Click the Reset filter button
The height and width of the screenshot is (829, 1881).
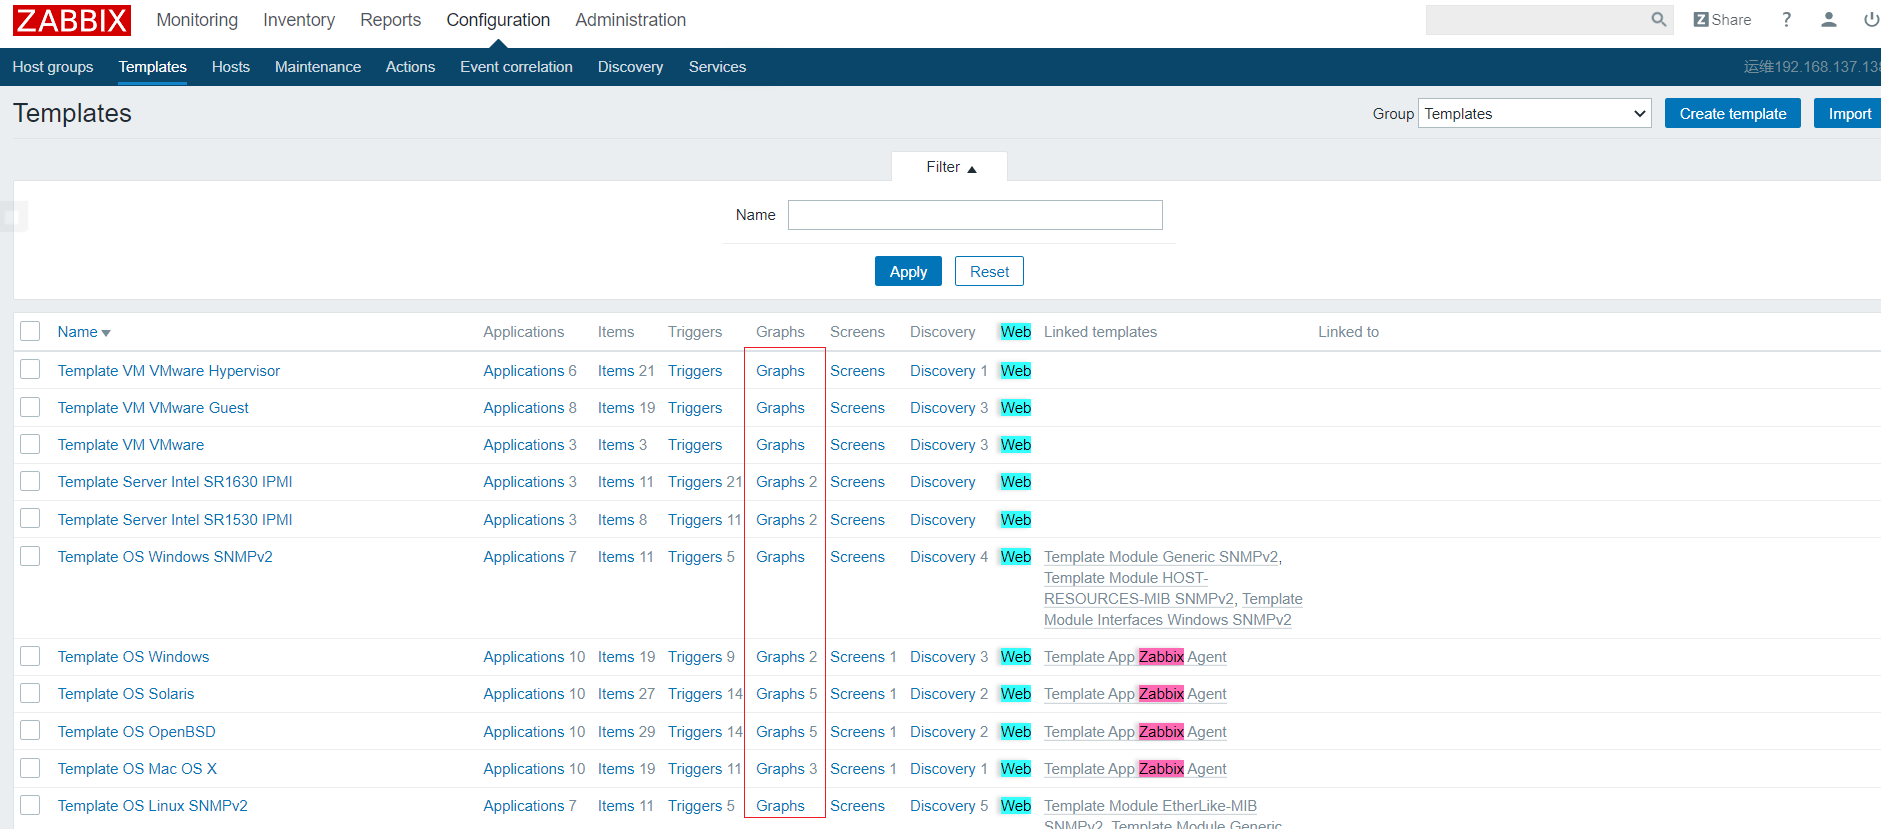tap(989, 271)
